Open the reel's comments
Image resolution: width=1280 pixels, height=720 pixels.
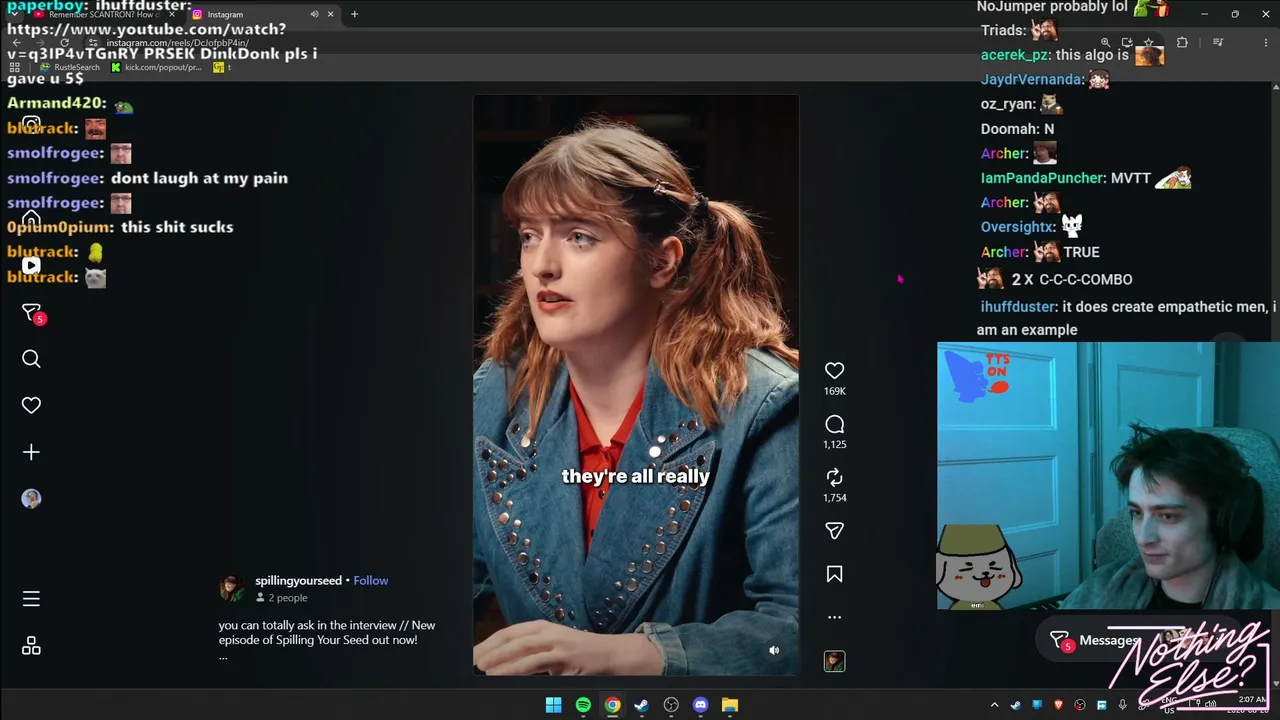tap(834, 424)
